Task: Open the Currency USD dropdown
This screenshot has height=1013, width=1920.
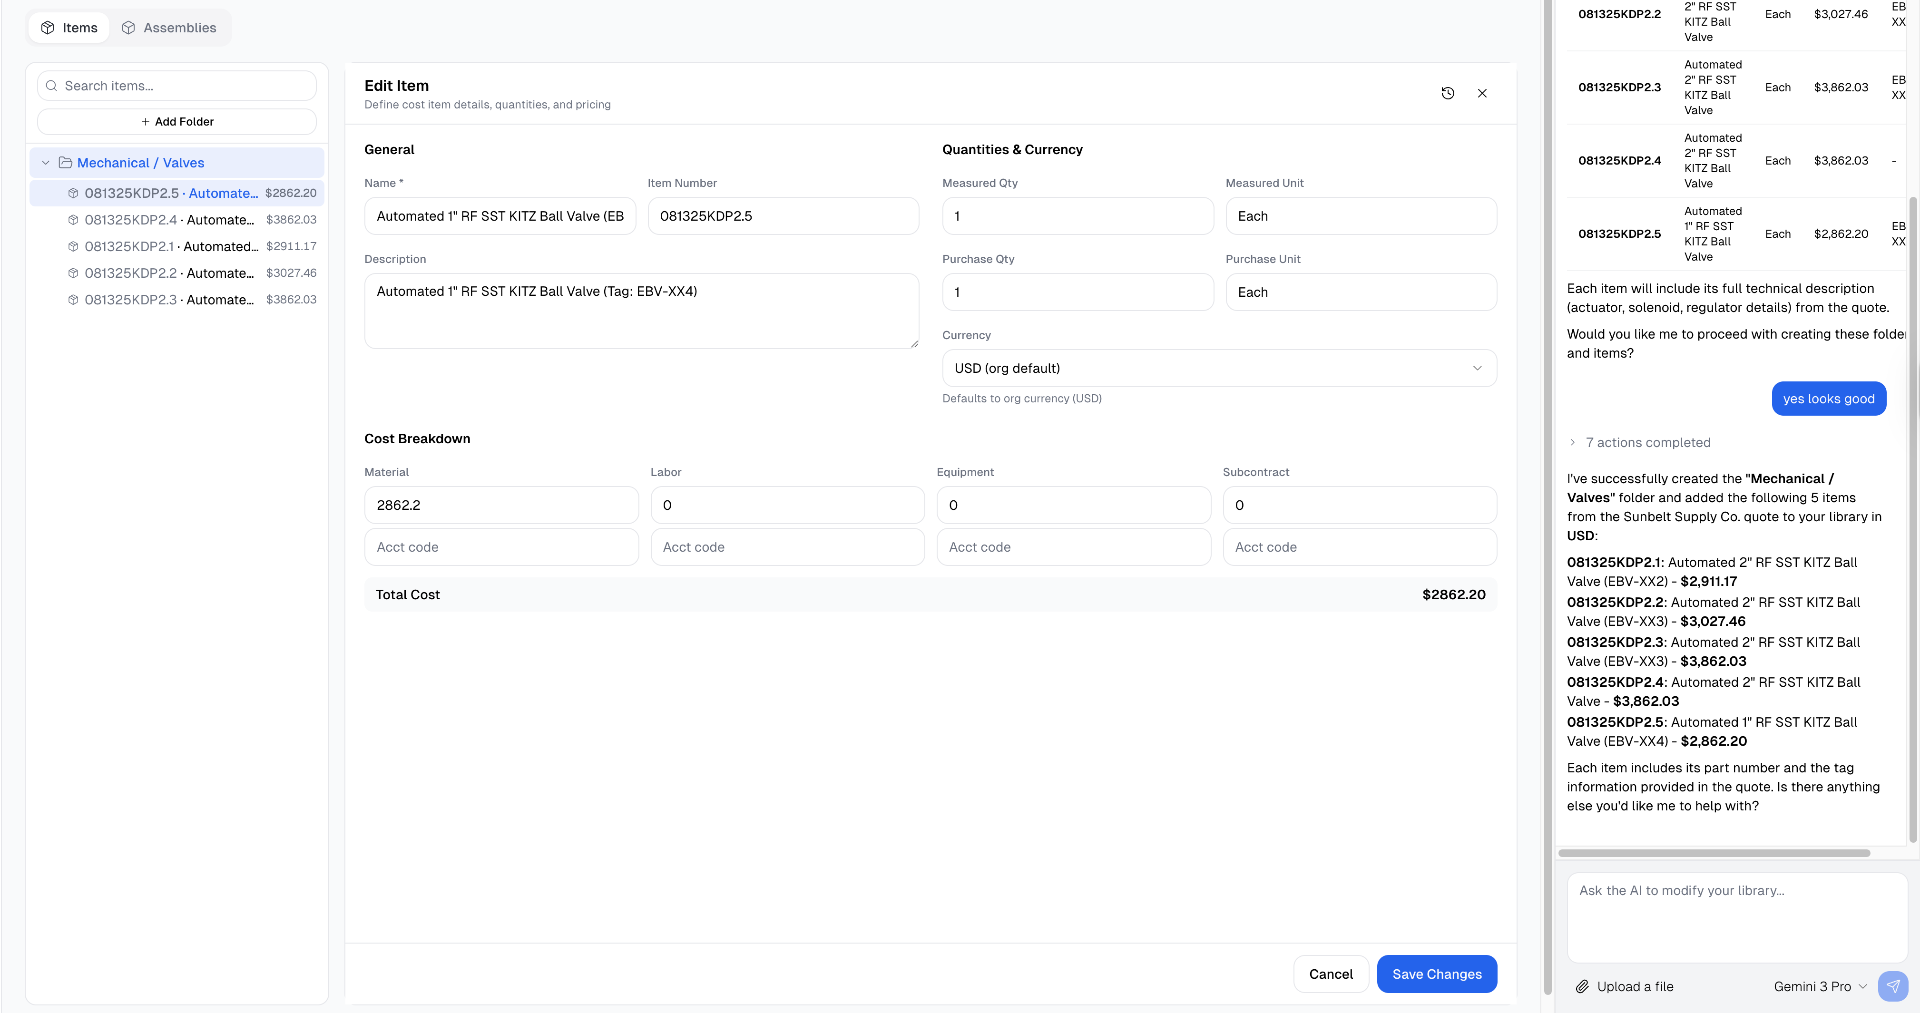Action: click(1218, 368)
